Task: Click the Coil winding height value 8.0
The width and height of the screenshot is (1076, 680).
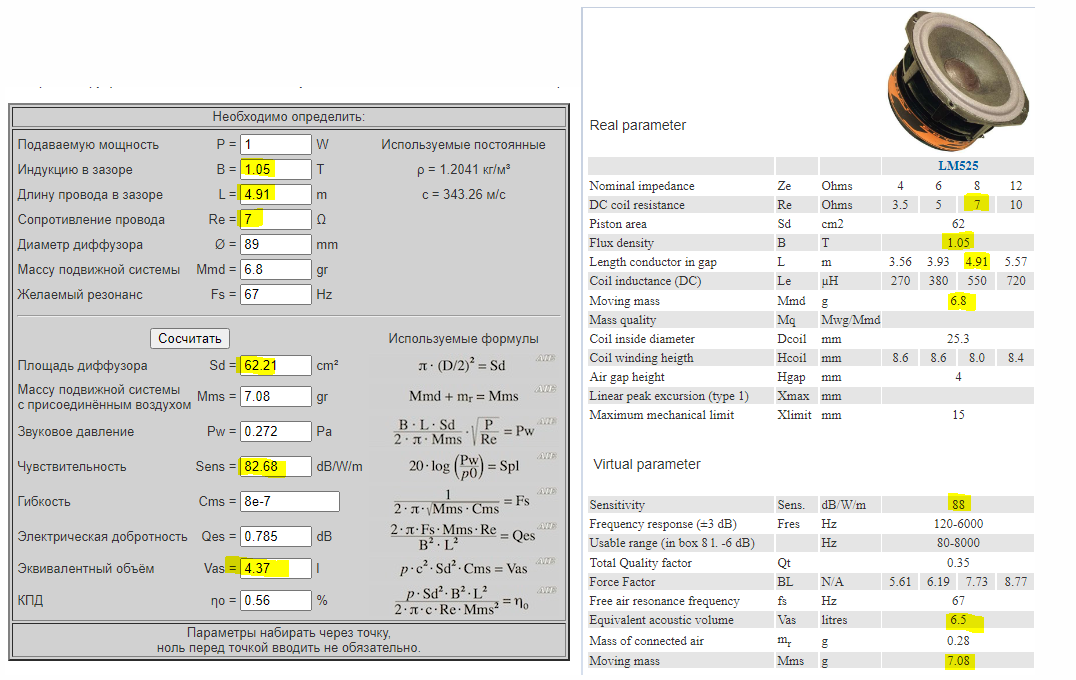Action: (976, 357)
